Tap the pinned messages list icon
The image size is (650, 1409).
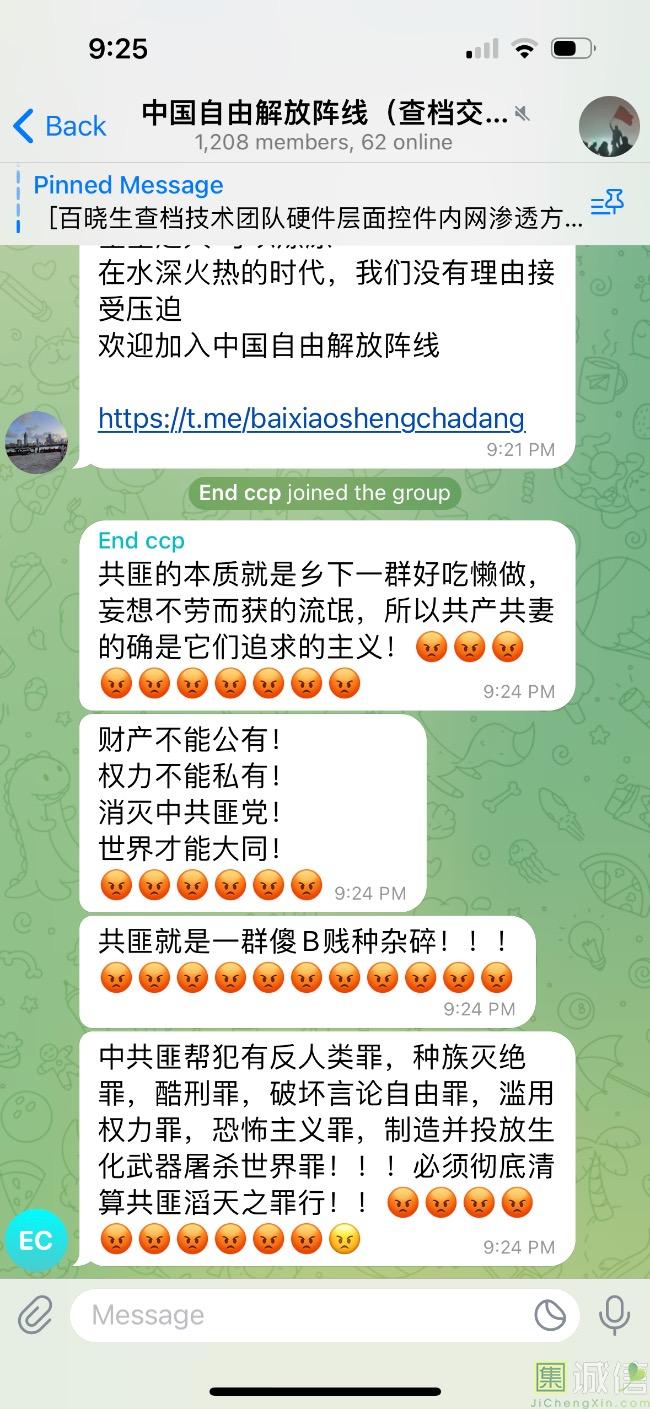[x=607, y=204]
